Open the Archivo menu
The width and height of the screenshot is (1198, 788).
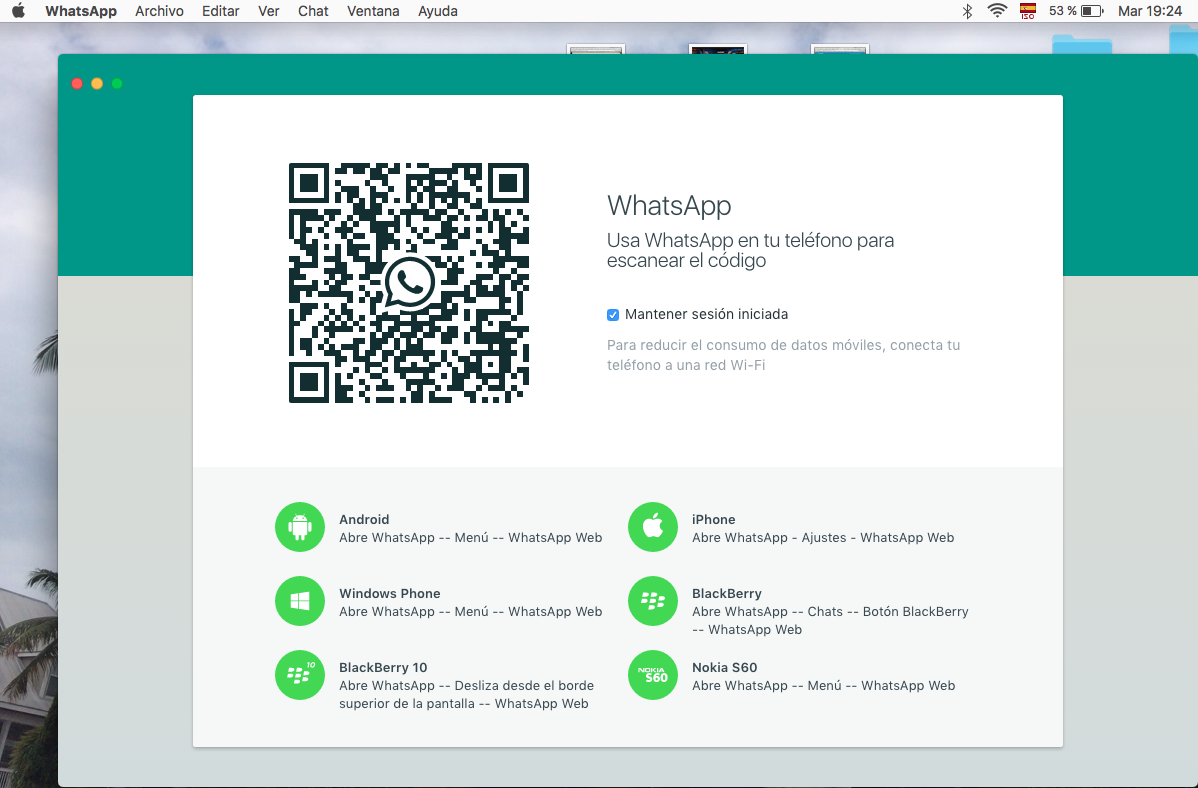coord(159,11)
